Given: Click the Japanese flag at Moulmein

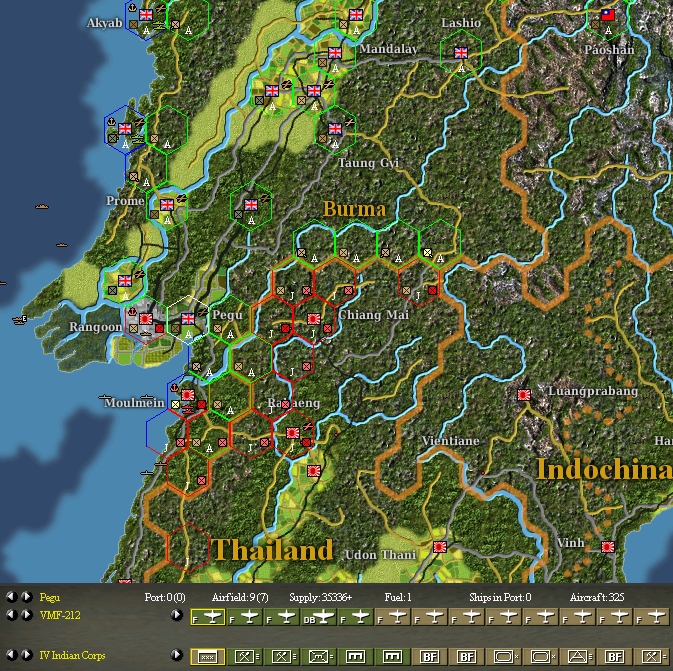Looking at the screenshot, I should coord(188,395).
